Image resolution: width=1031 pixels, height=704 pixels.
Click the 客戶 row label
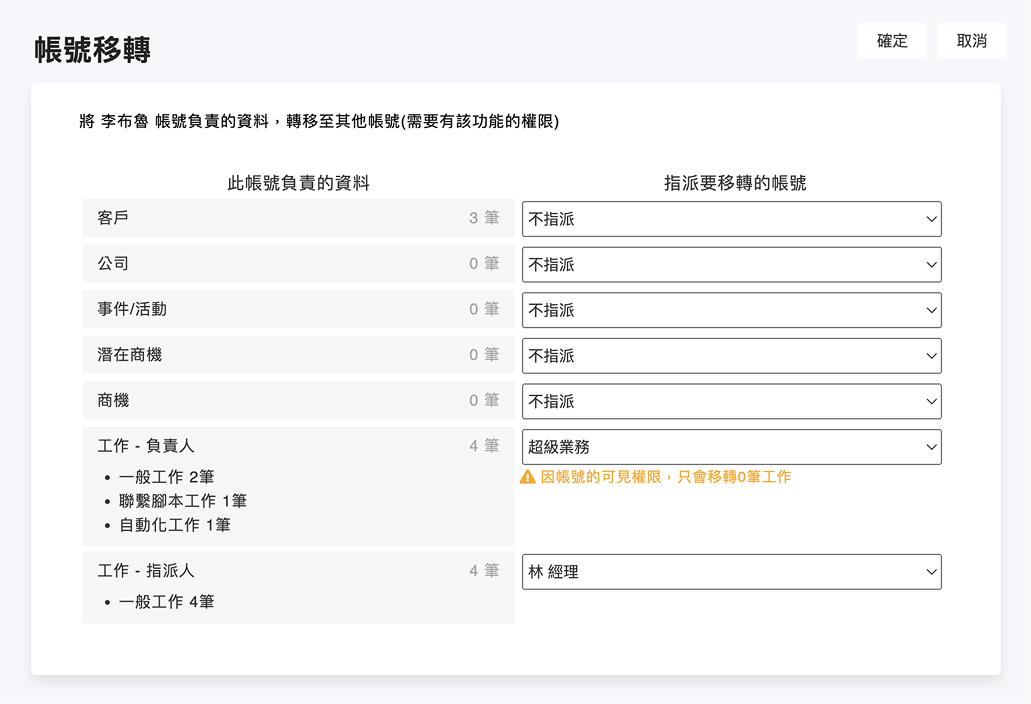[112, 218]
